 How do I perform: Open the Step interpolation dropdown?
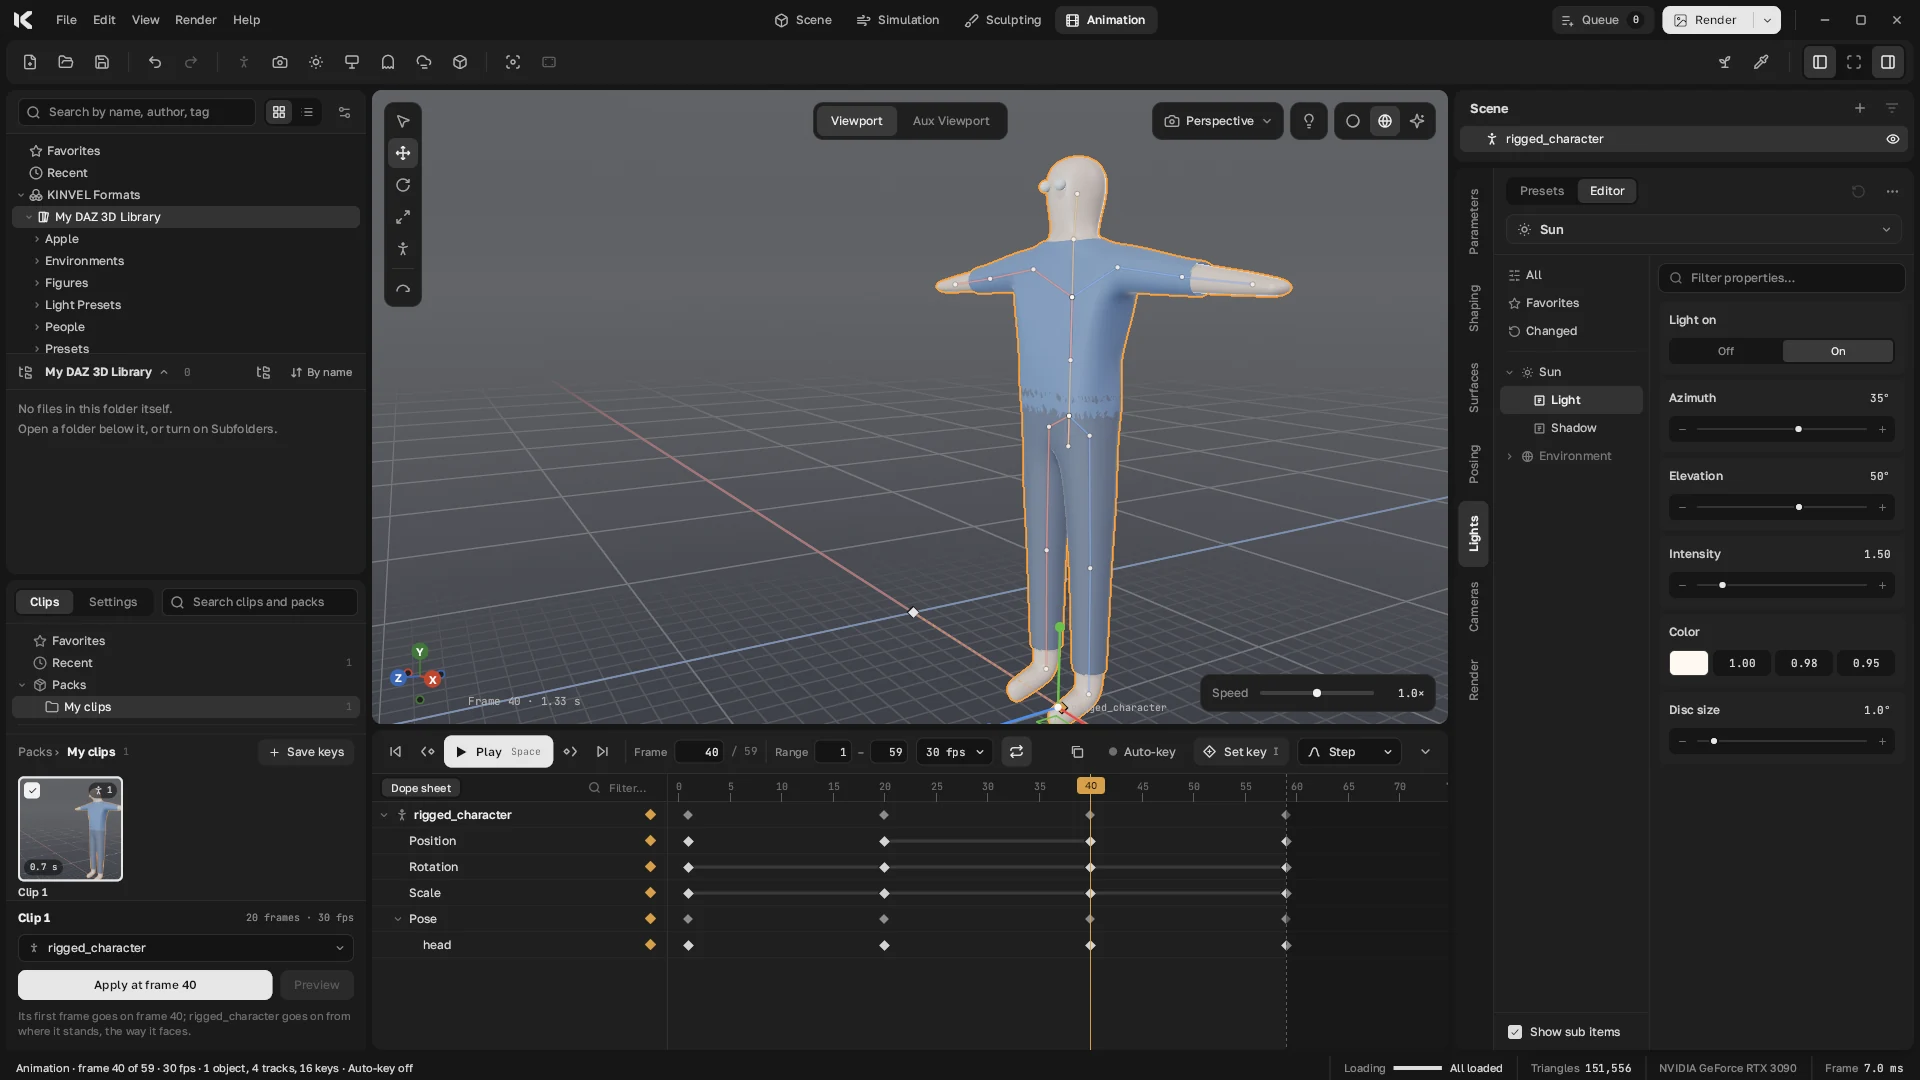click(1350, 752)
